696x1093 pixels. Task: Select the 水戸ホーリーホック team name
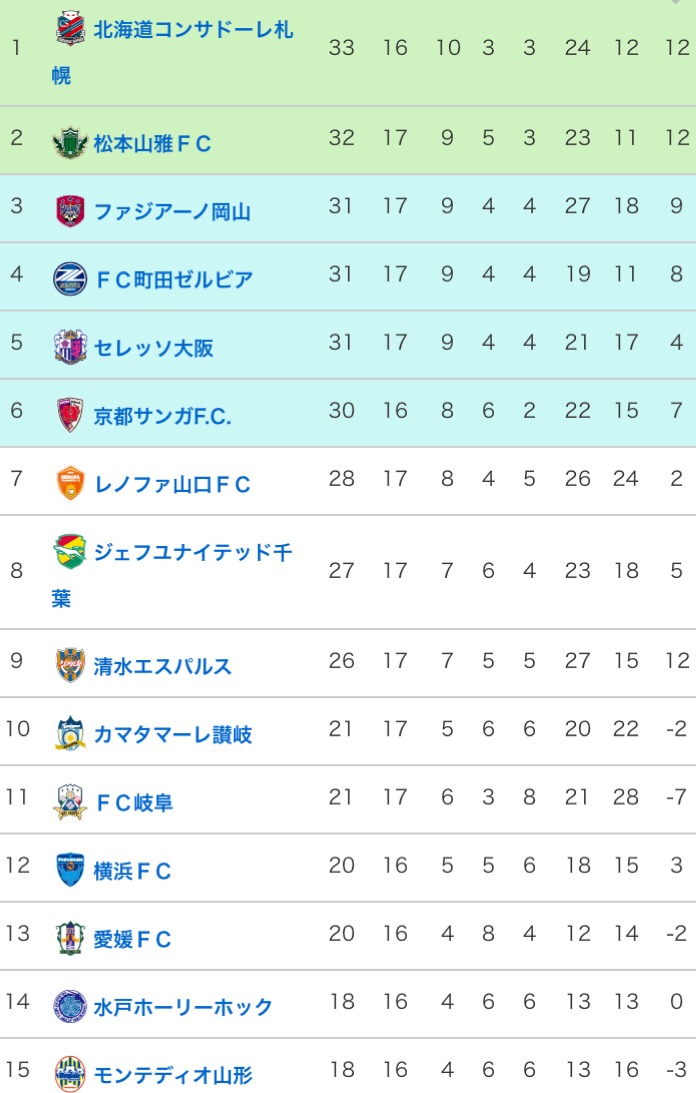(183, 1007)
